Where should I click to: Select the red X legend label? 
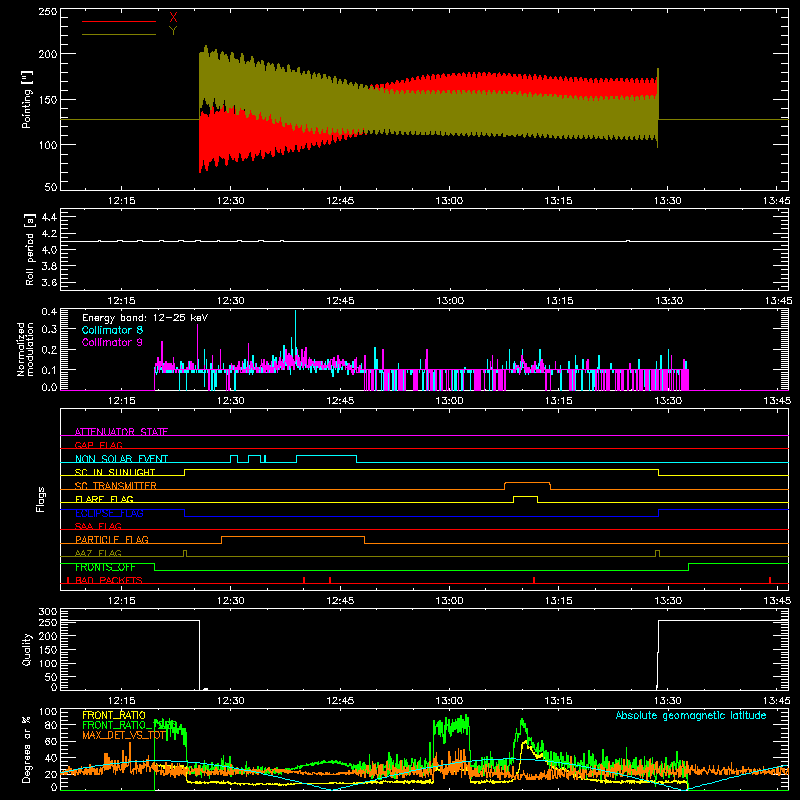click(173, 18)
